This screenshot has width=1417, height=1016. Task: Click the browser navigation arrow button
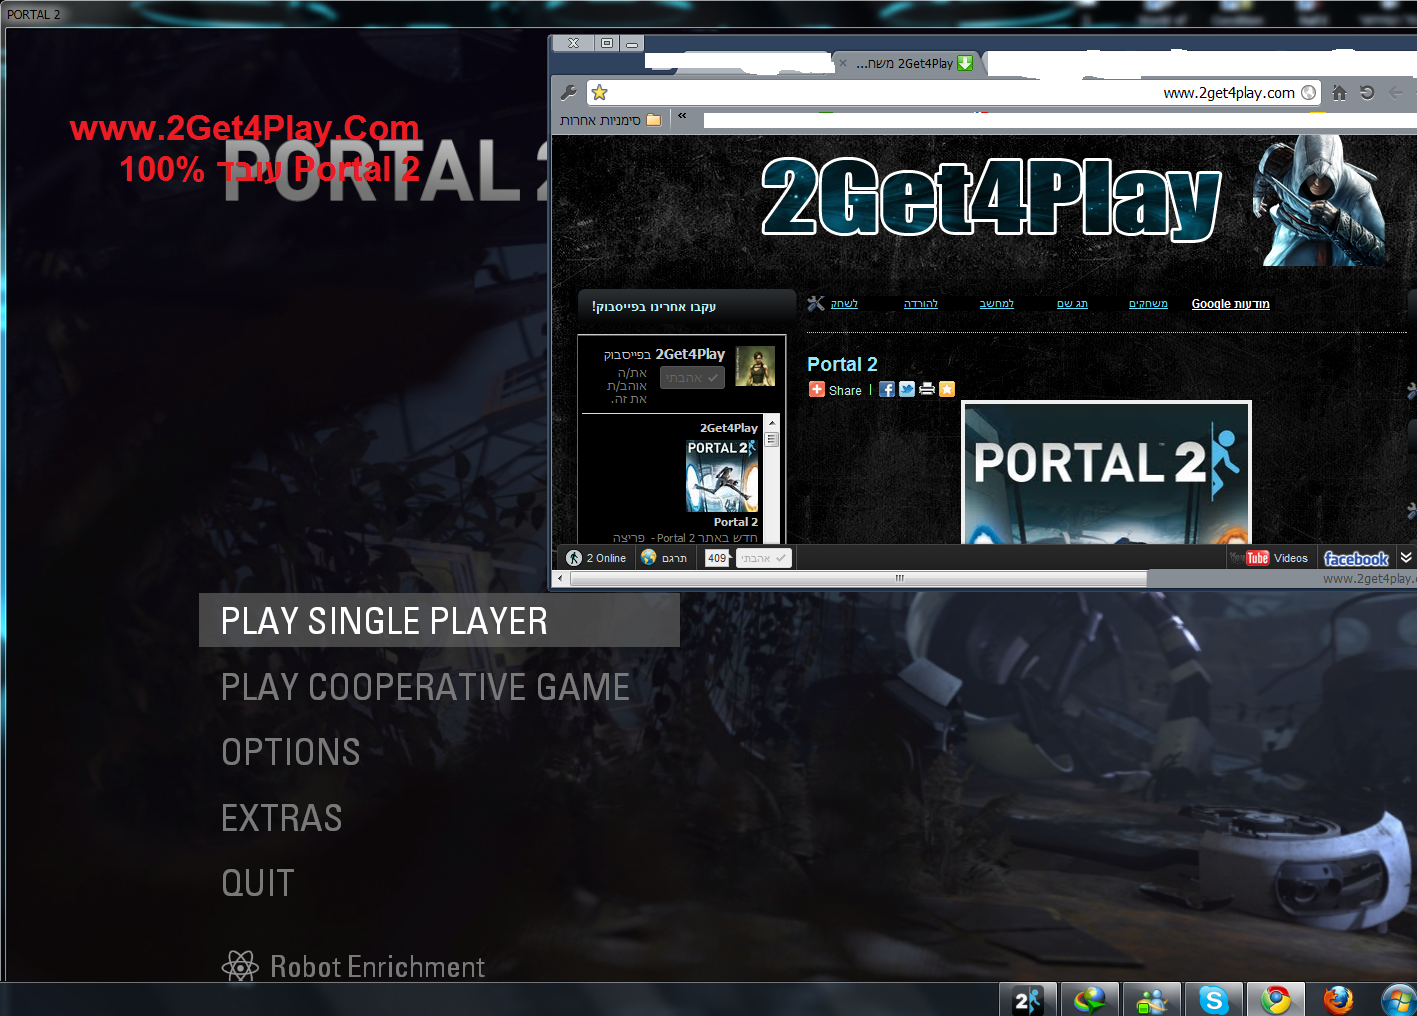[1396, 92]
